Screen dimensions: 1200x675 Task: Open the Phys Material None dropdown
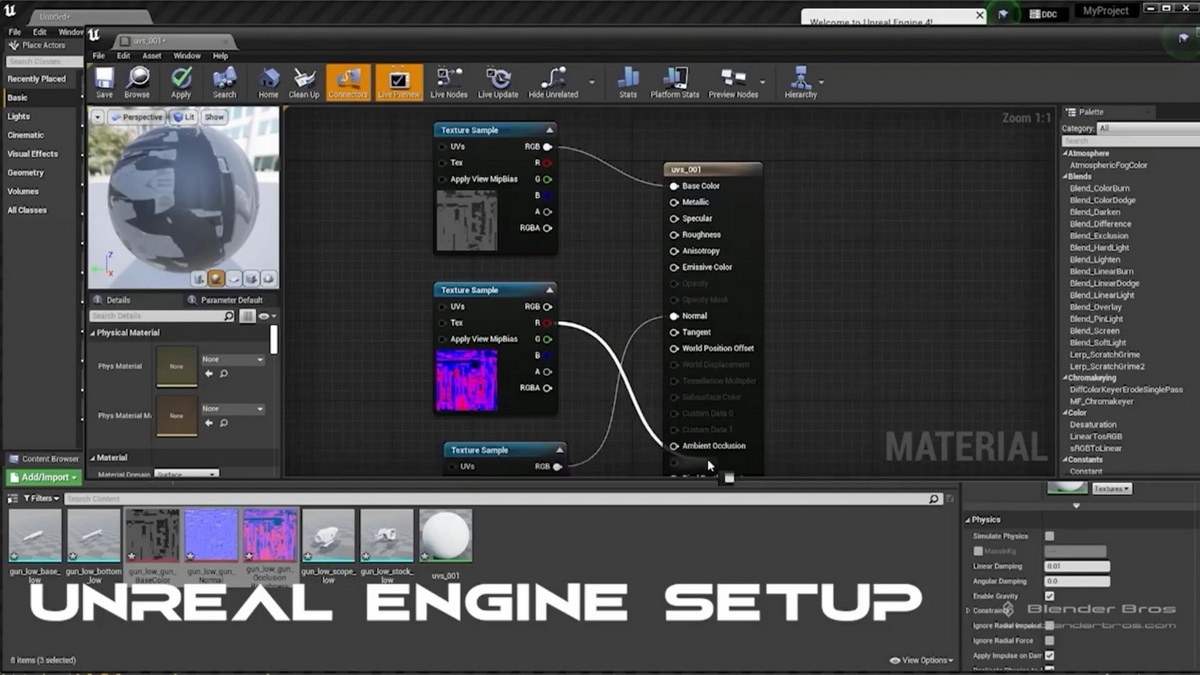(232, 359)
